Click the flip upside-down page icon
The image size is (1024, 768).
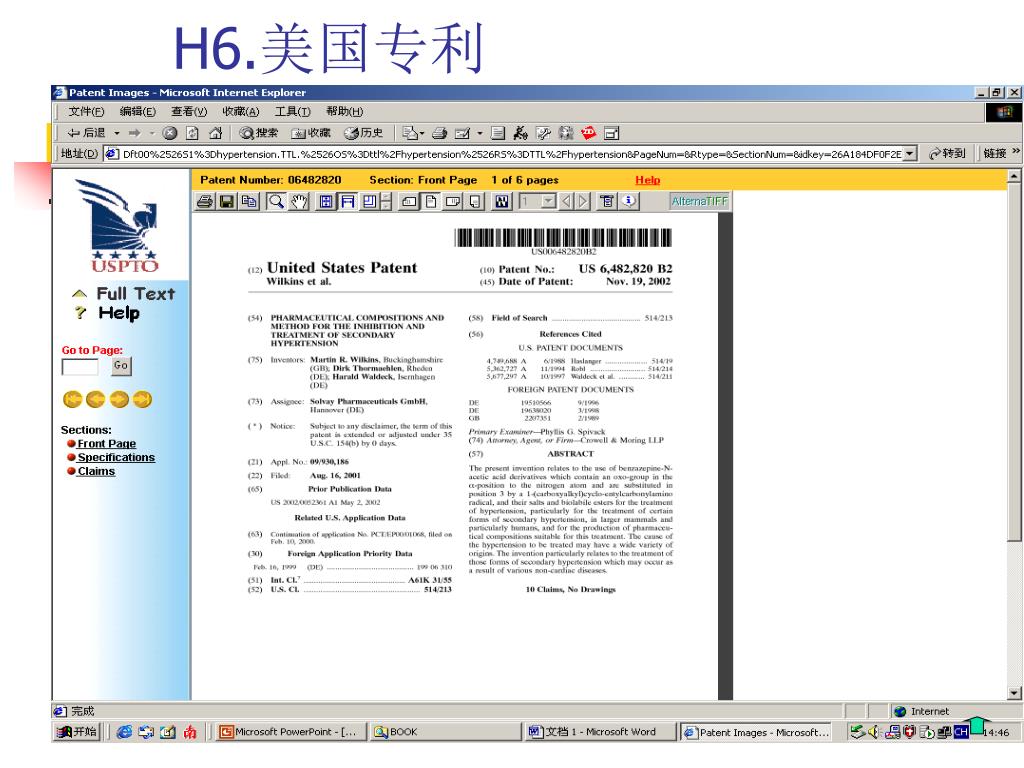475,202
